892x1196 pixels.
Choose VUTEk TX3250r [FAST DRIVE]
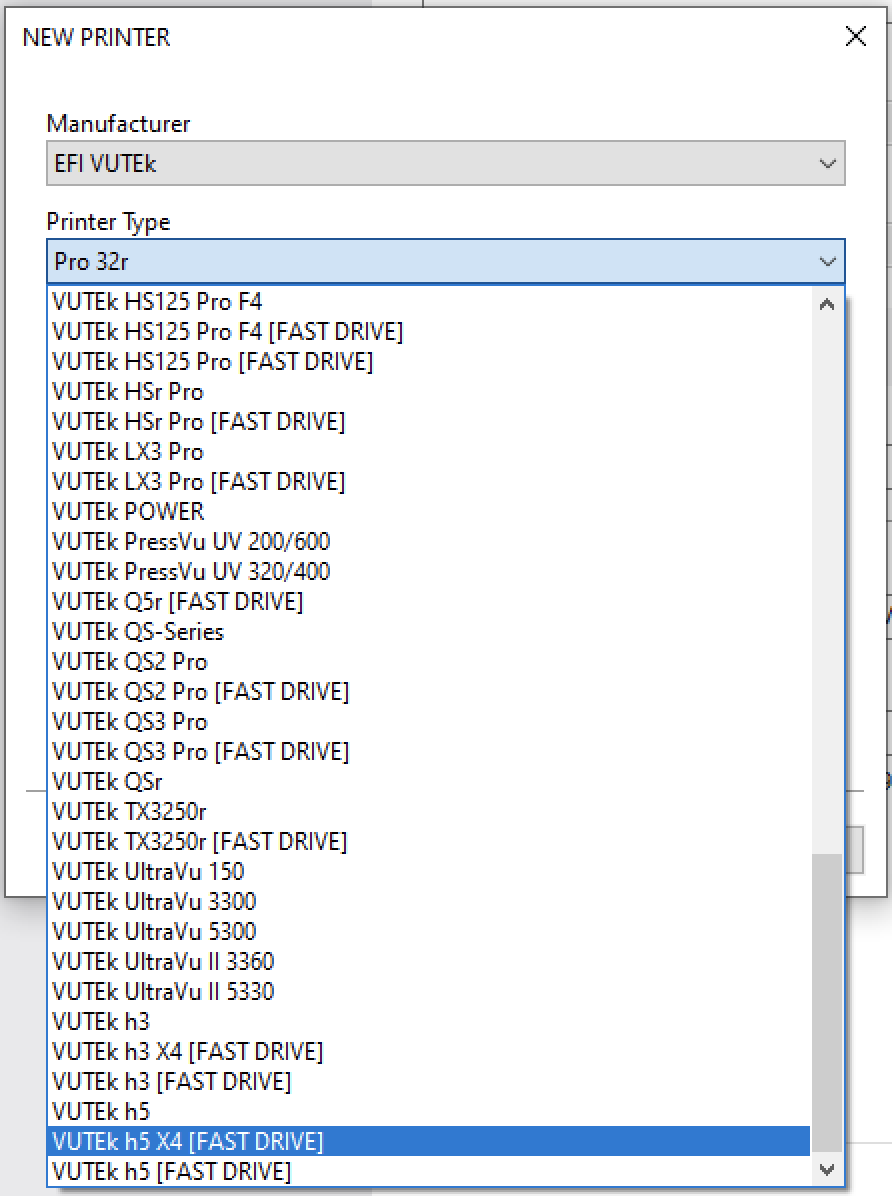point(430,841)
